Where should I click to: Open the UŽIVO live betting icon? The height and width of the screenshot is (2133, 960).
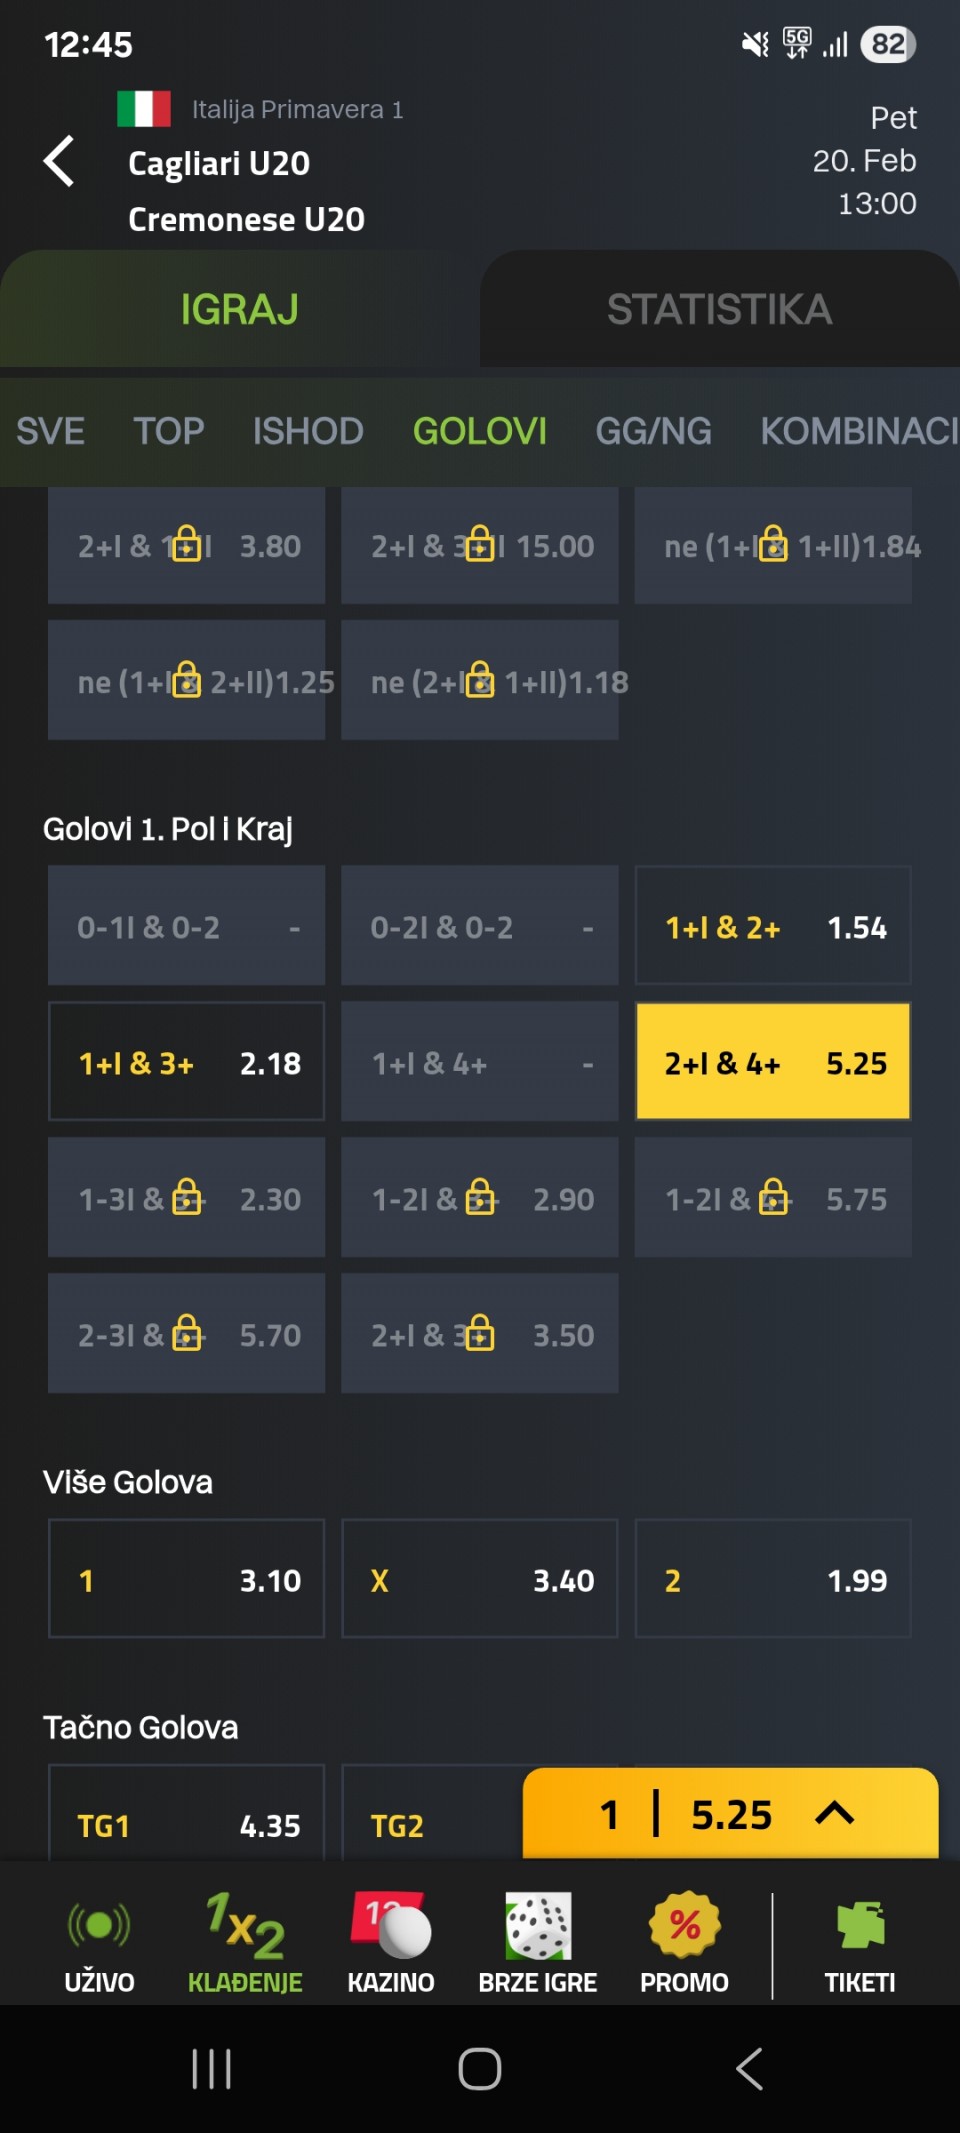[99, 1926]
